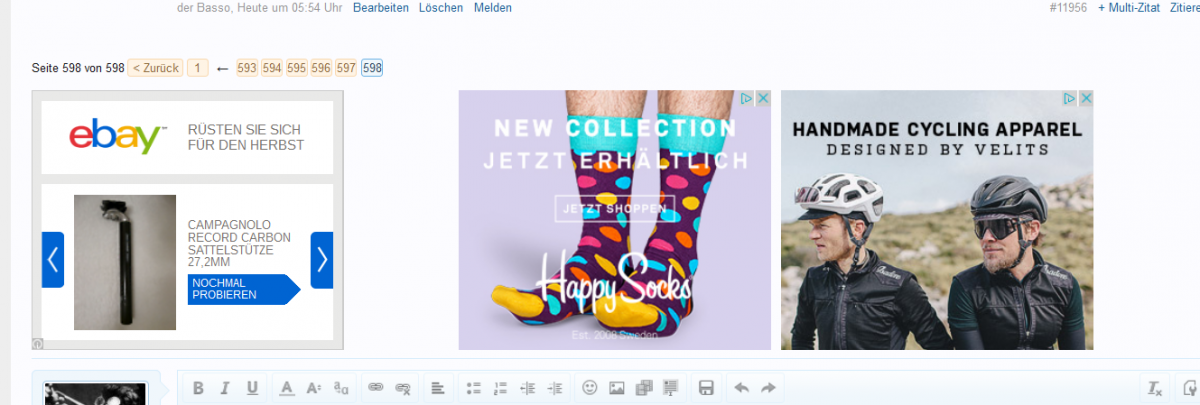The image size is (1200, 405).
Task: Click the page range arrow before 593
Action: 223,68
